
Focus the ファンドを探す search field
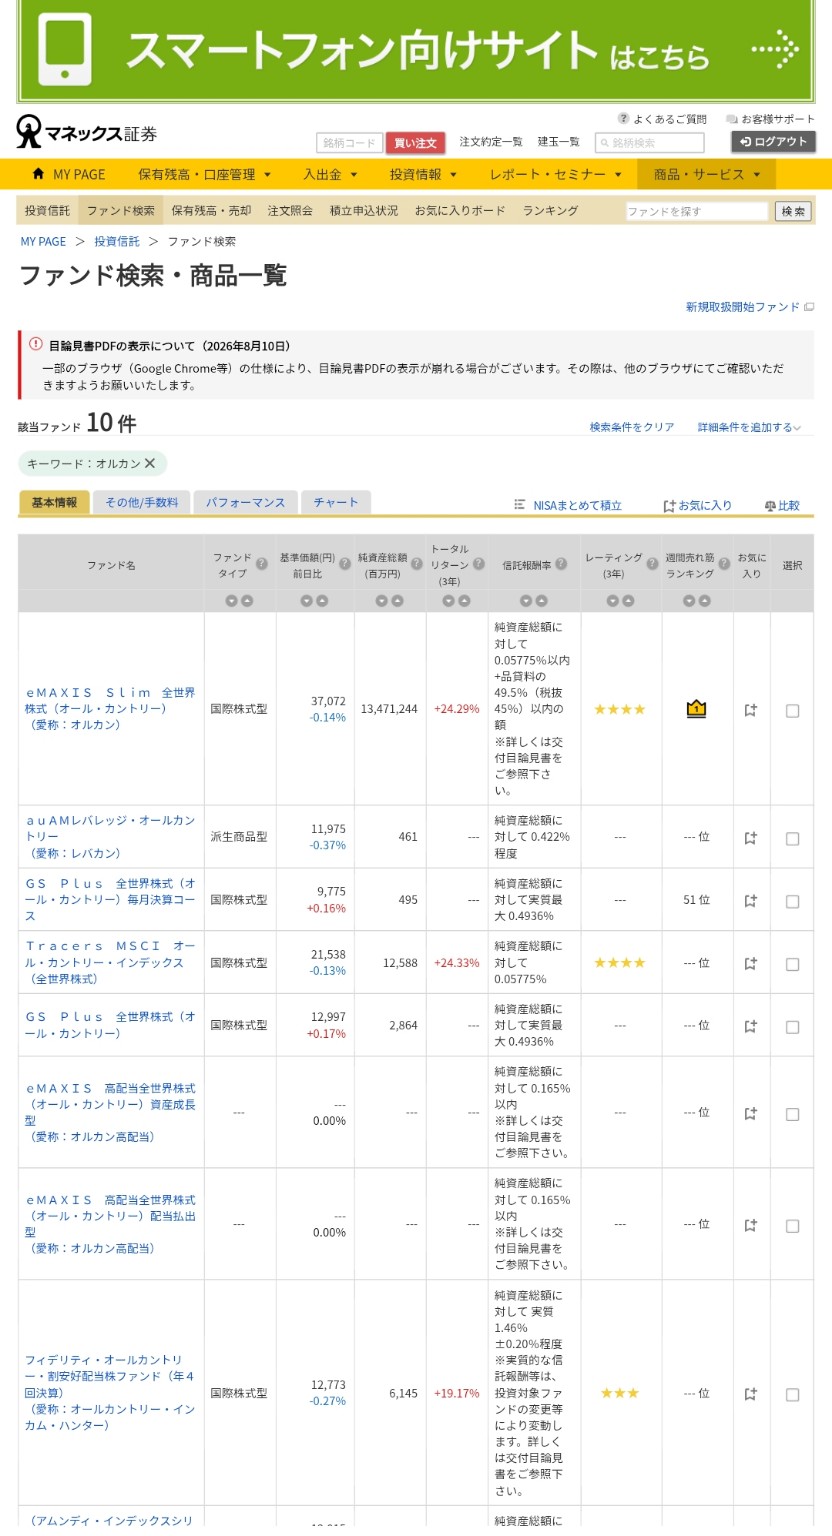click(697, 211)
